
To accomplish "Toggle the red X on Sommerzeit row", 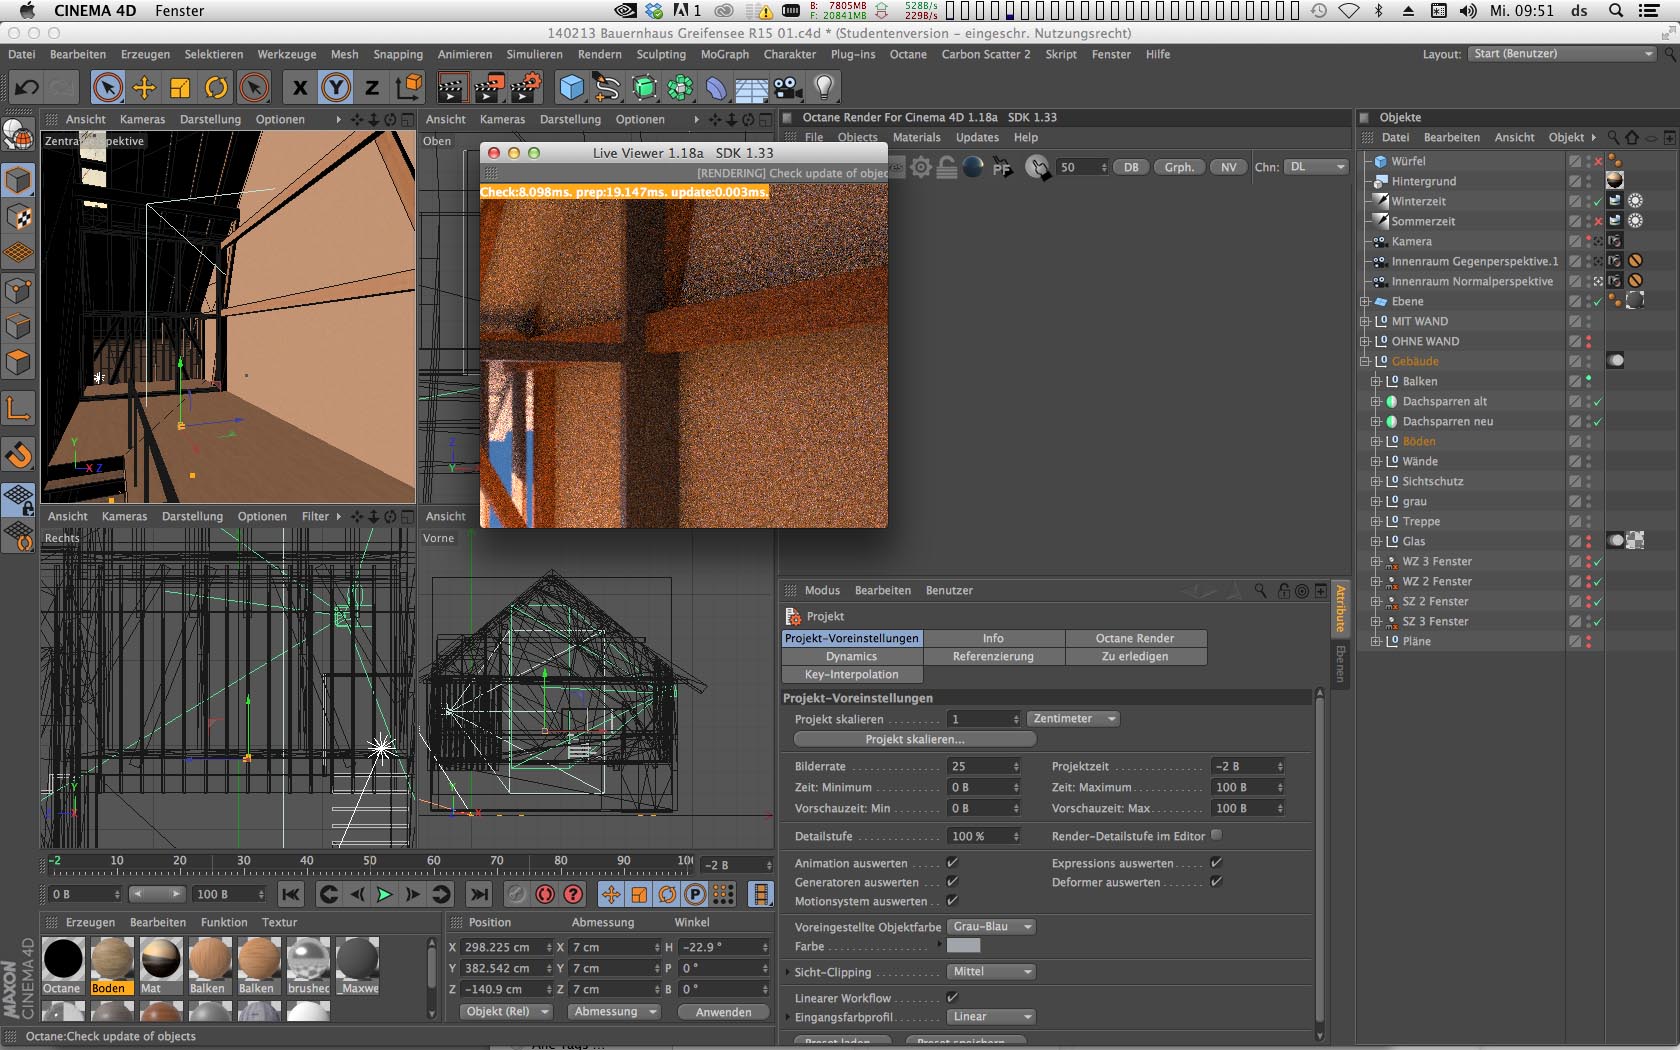I will tap(1598, 222).
